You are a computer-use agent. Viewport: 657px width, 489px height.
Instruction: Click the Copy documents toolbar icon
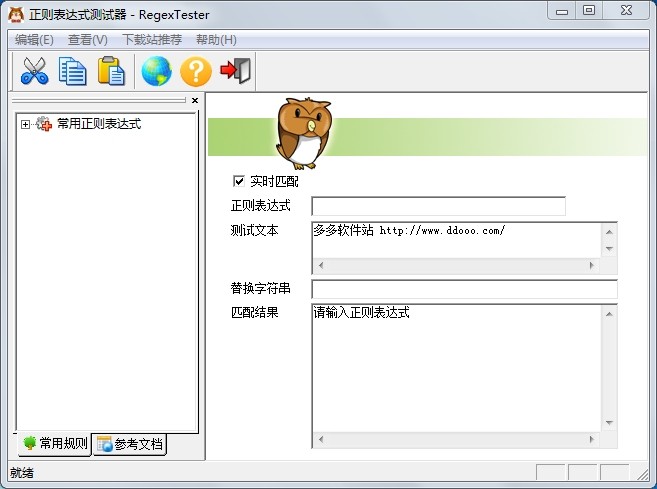pyautogui.click(x=72, y=71)
